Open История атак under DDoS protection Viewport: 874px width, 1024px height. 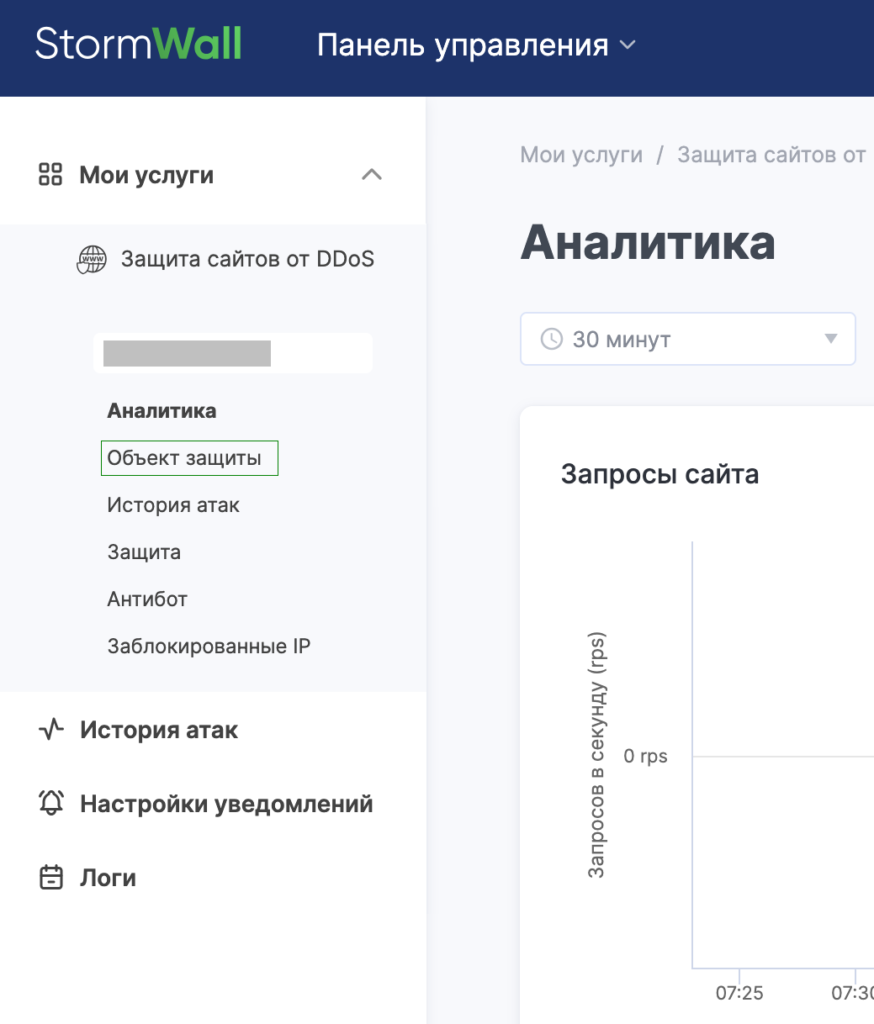173,505
